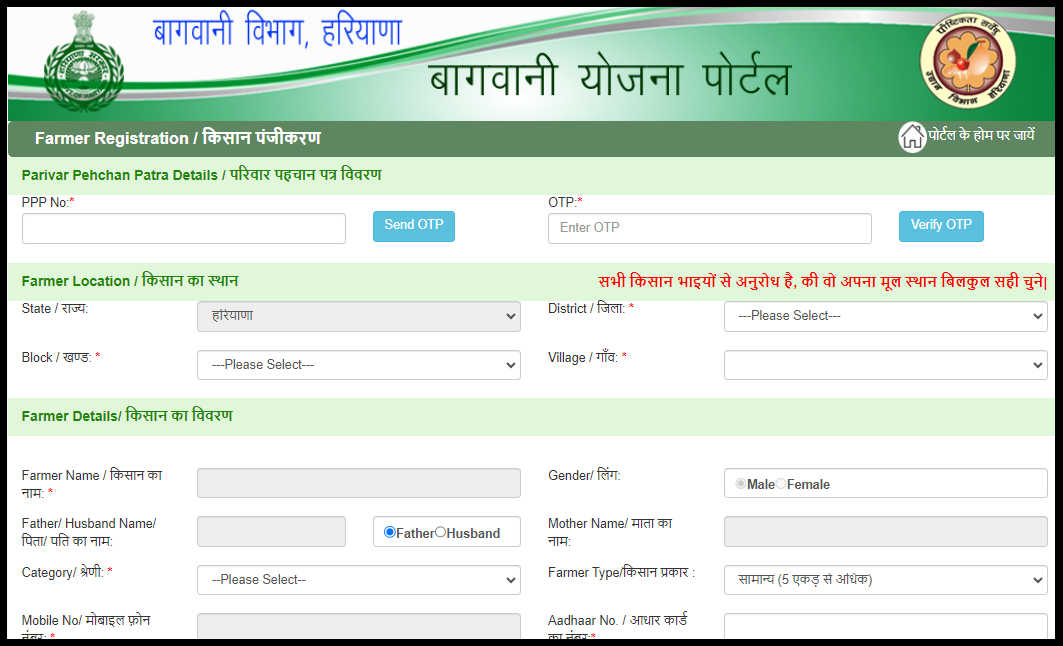Click the 'OTP:' label
Screen dimensions: 1063x646
pos(565,202)
